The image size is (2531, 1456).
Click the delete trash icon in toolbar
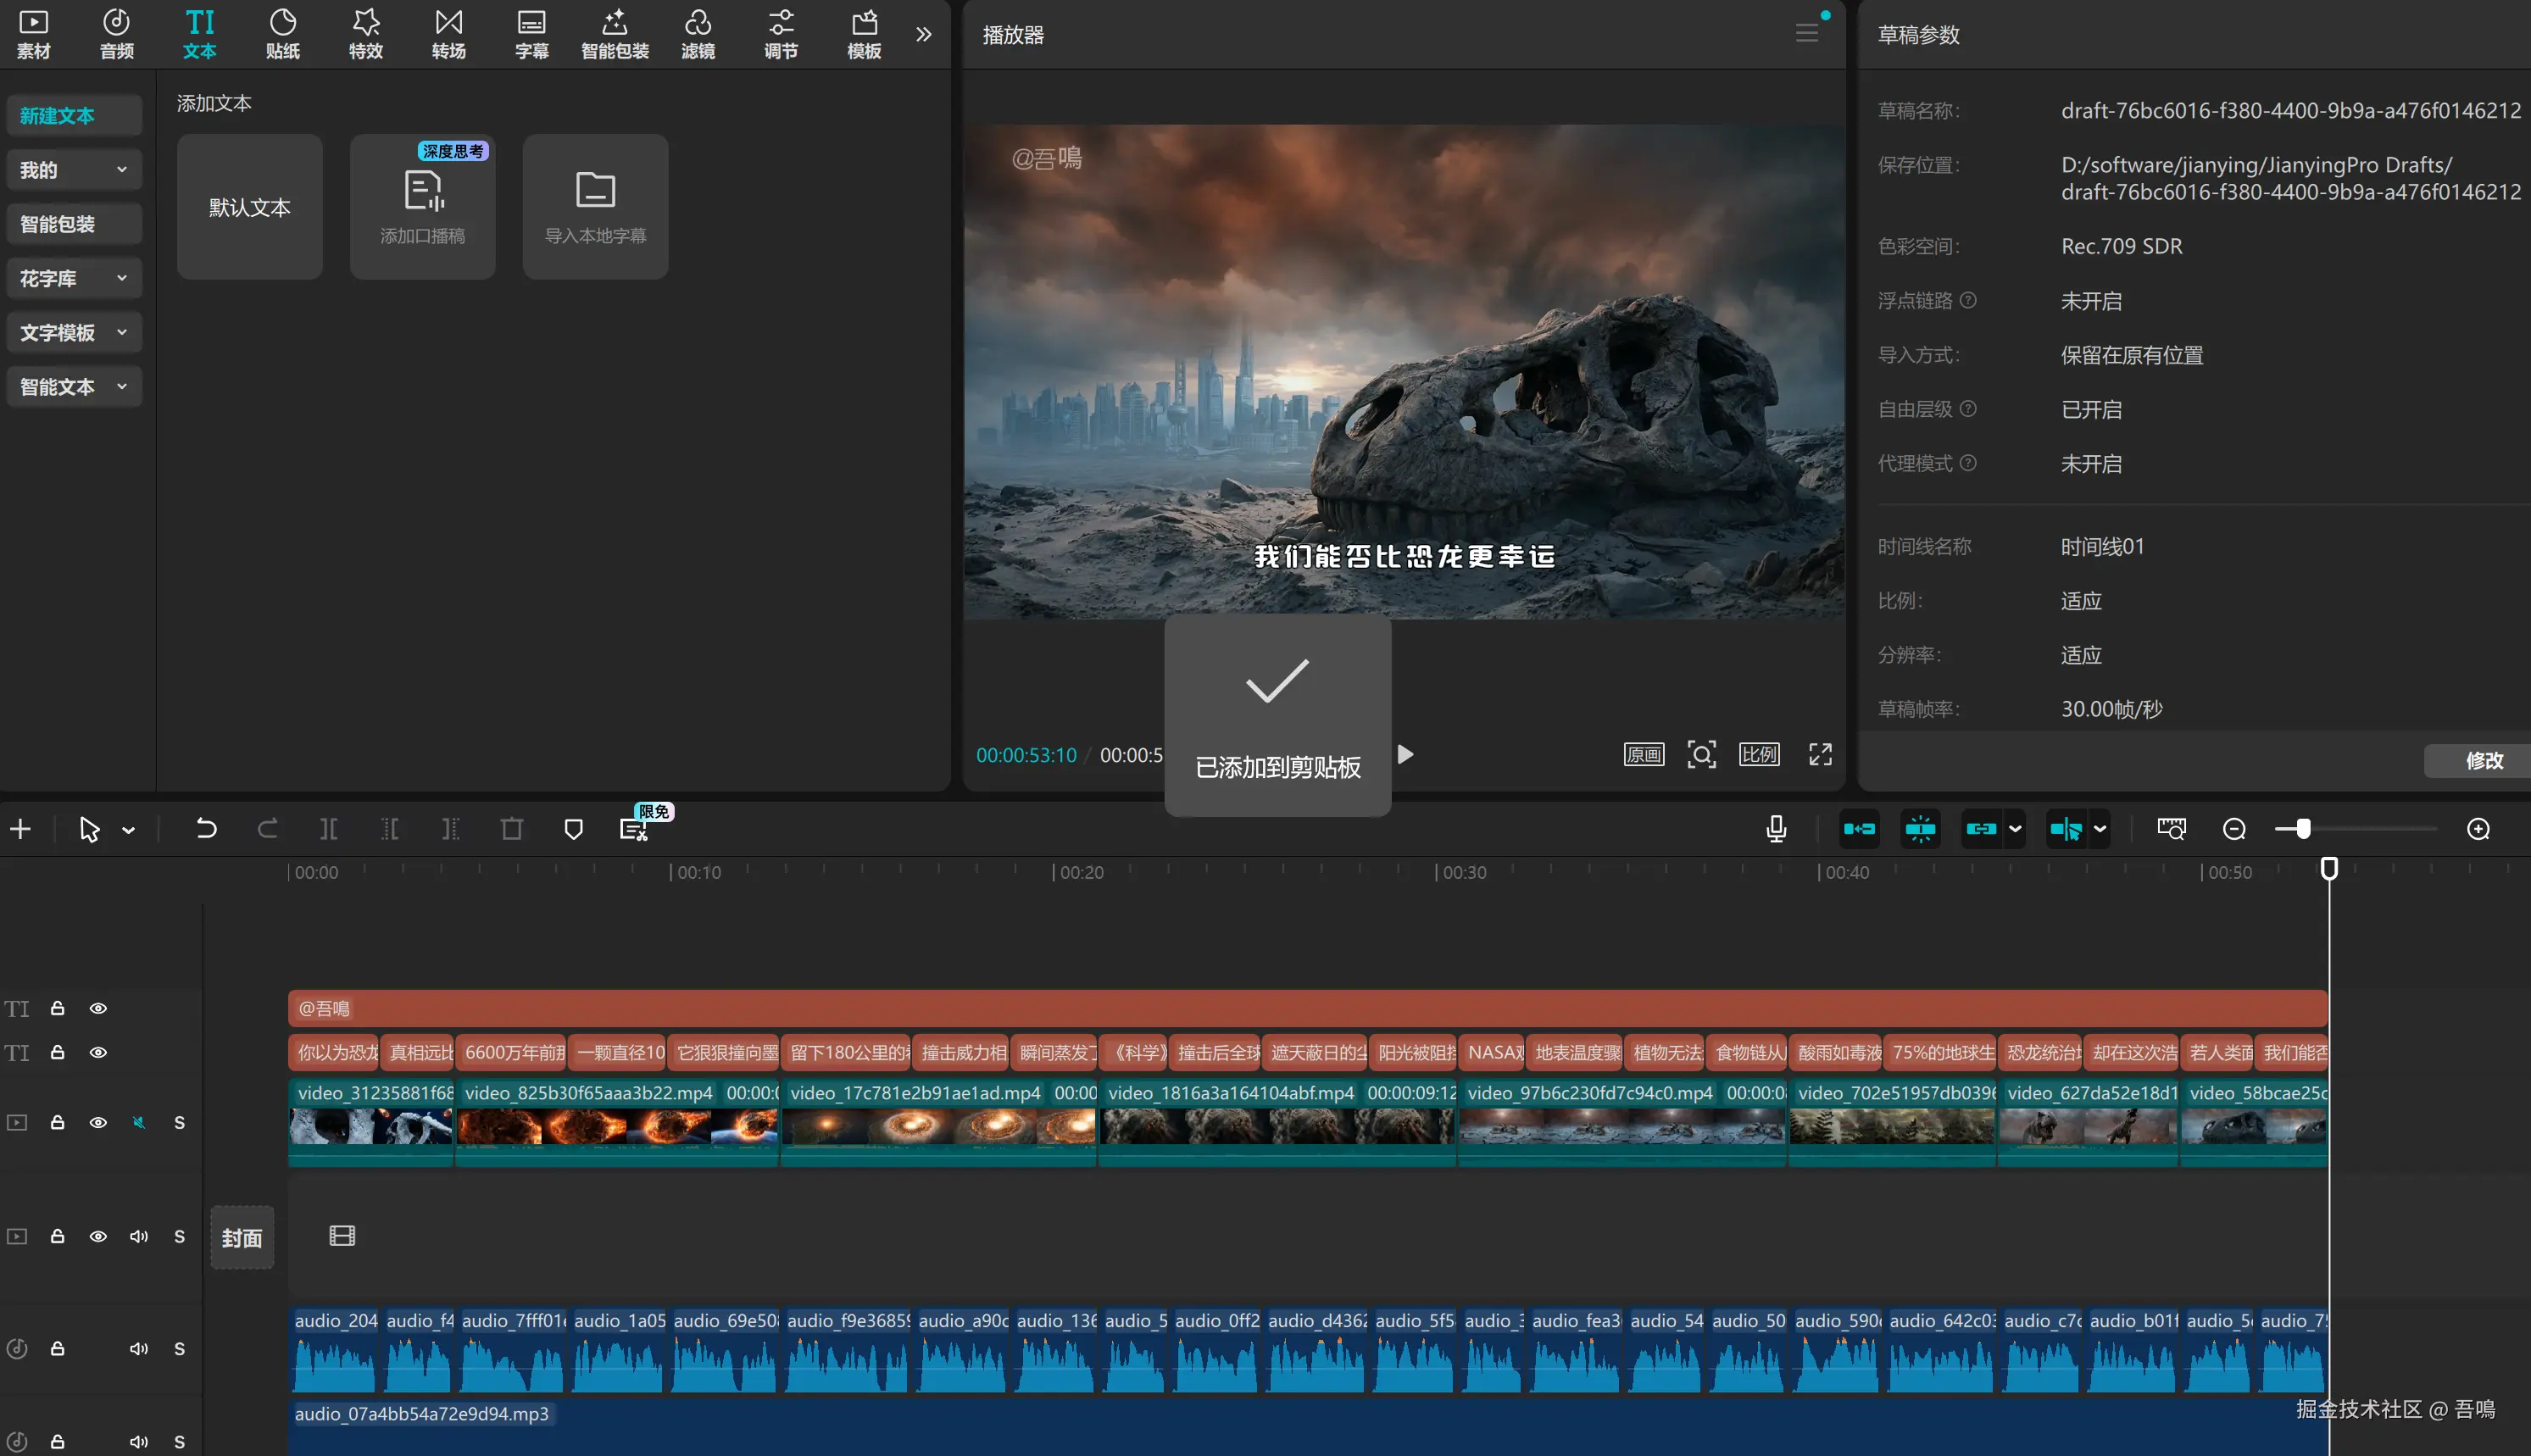pos(512,829)
